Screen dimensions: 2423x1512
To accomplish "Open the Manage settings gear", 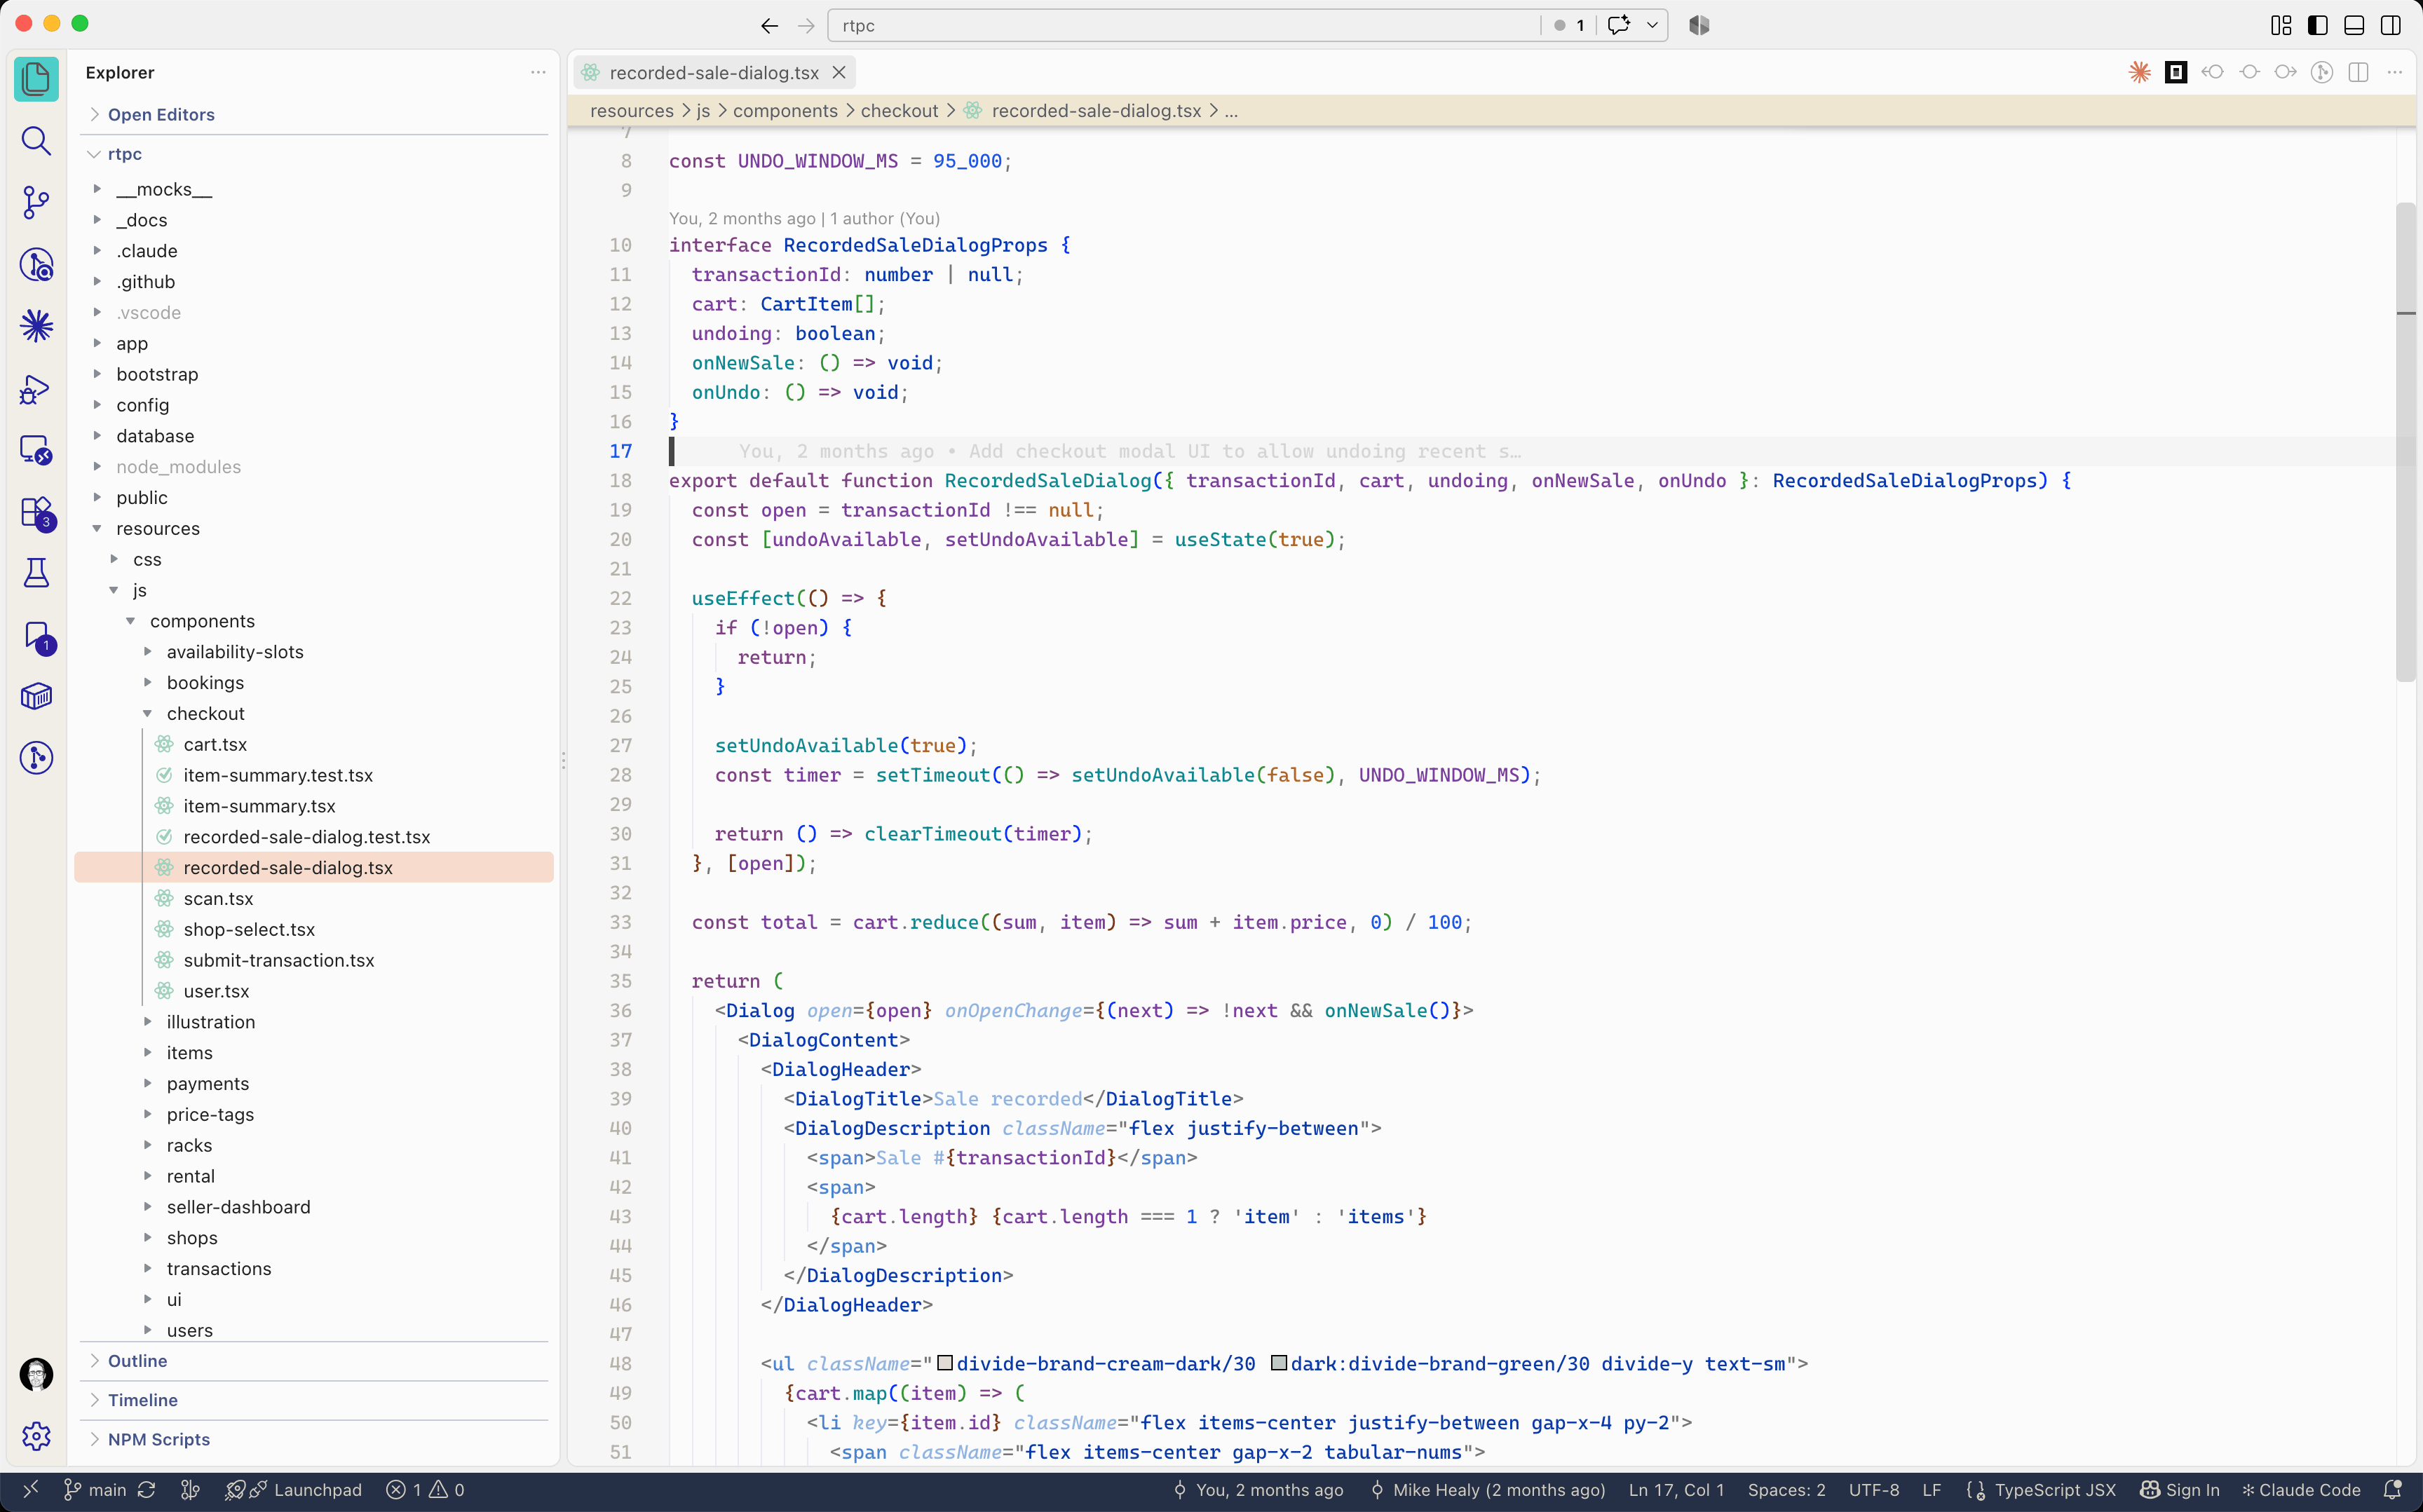I will pyautogui.click(x=36, y=1436).
